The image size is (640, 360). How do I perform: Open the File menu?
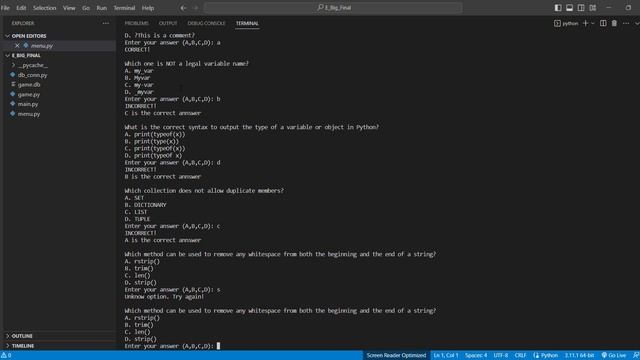[x=5, y=8]
